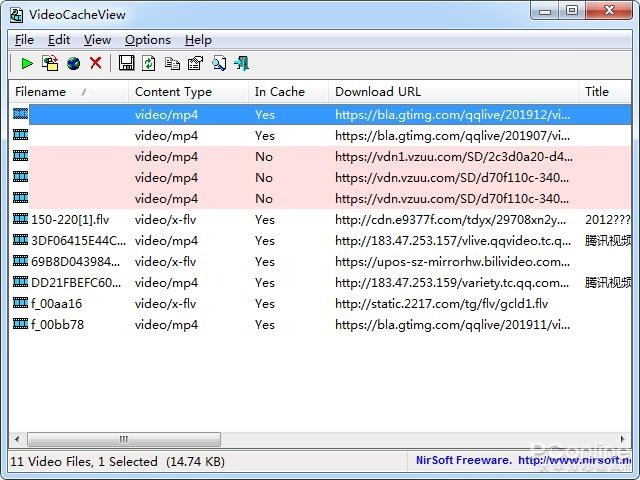Open the File menu
The image size is (640, 480).
(24, 40)
